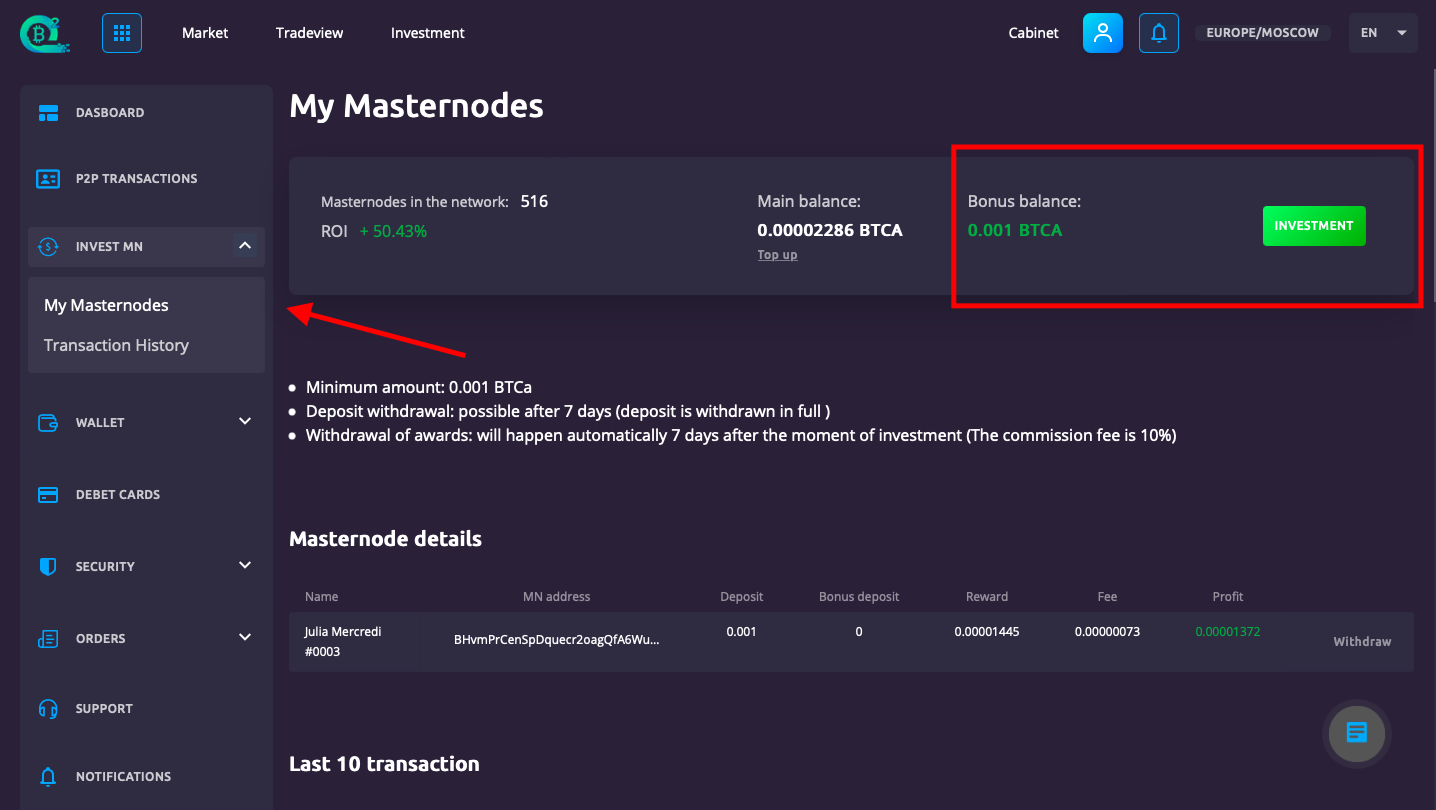Open the apps grid icon
Image resolution: width=1436 pixels, height=810 pixels.
(122, 33)
